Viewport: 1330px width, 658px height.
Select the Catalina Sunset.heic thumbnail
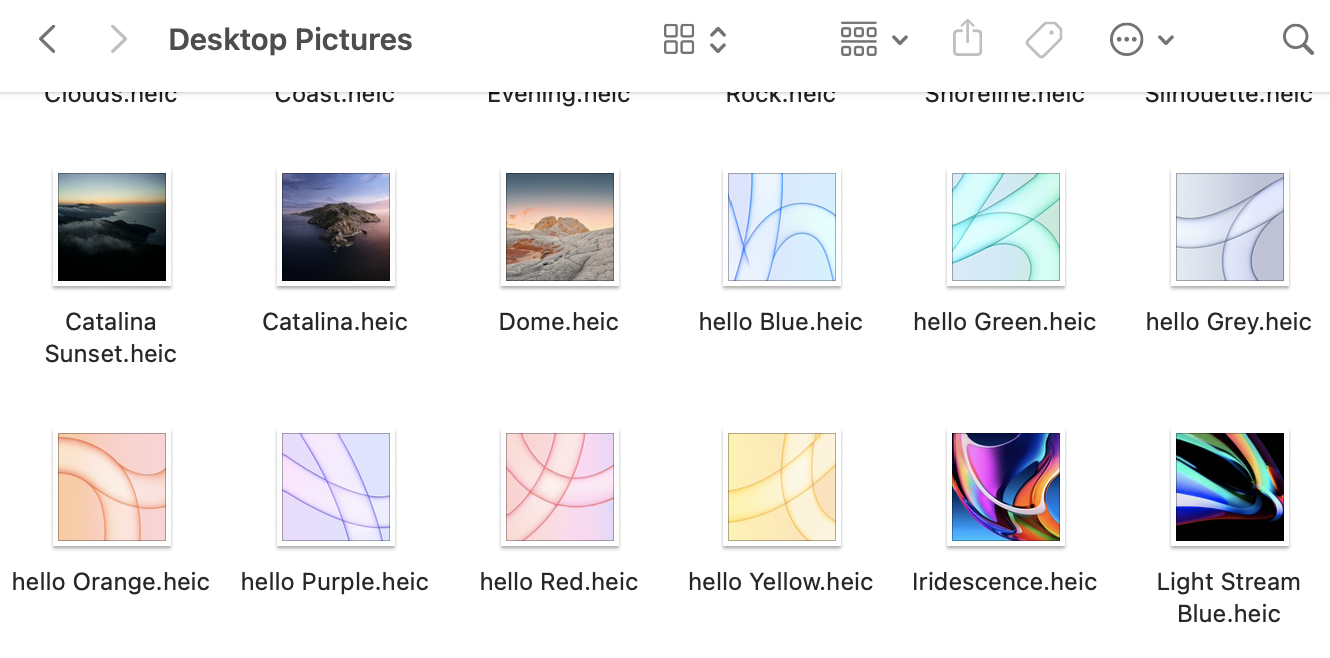pyautogui.click(x=112, y=227)
